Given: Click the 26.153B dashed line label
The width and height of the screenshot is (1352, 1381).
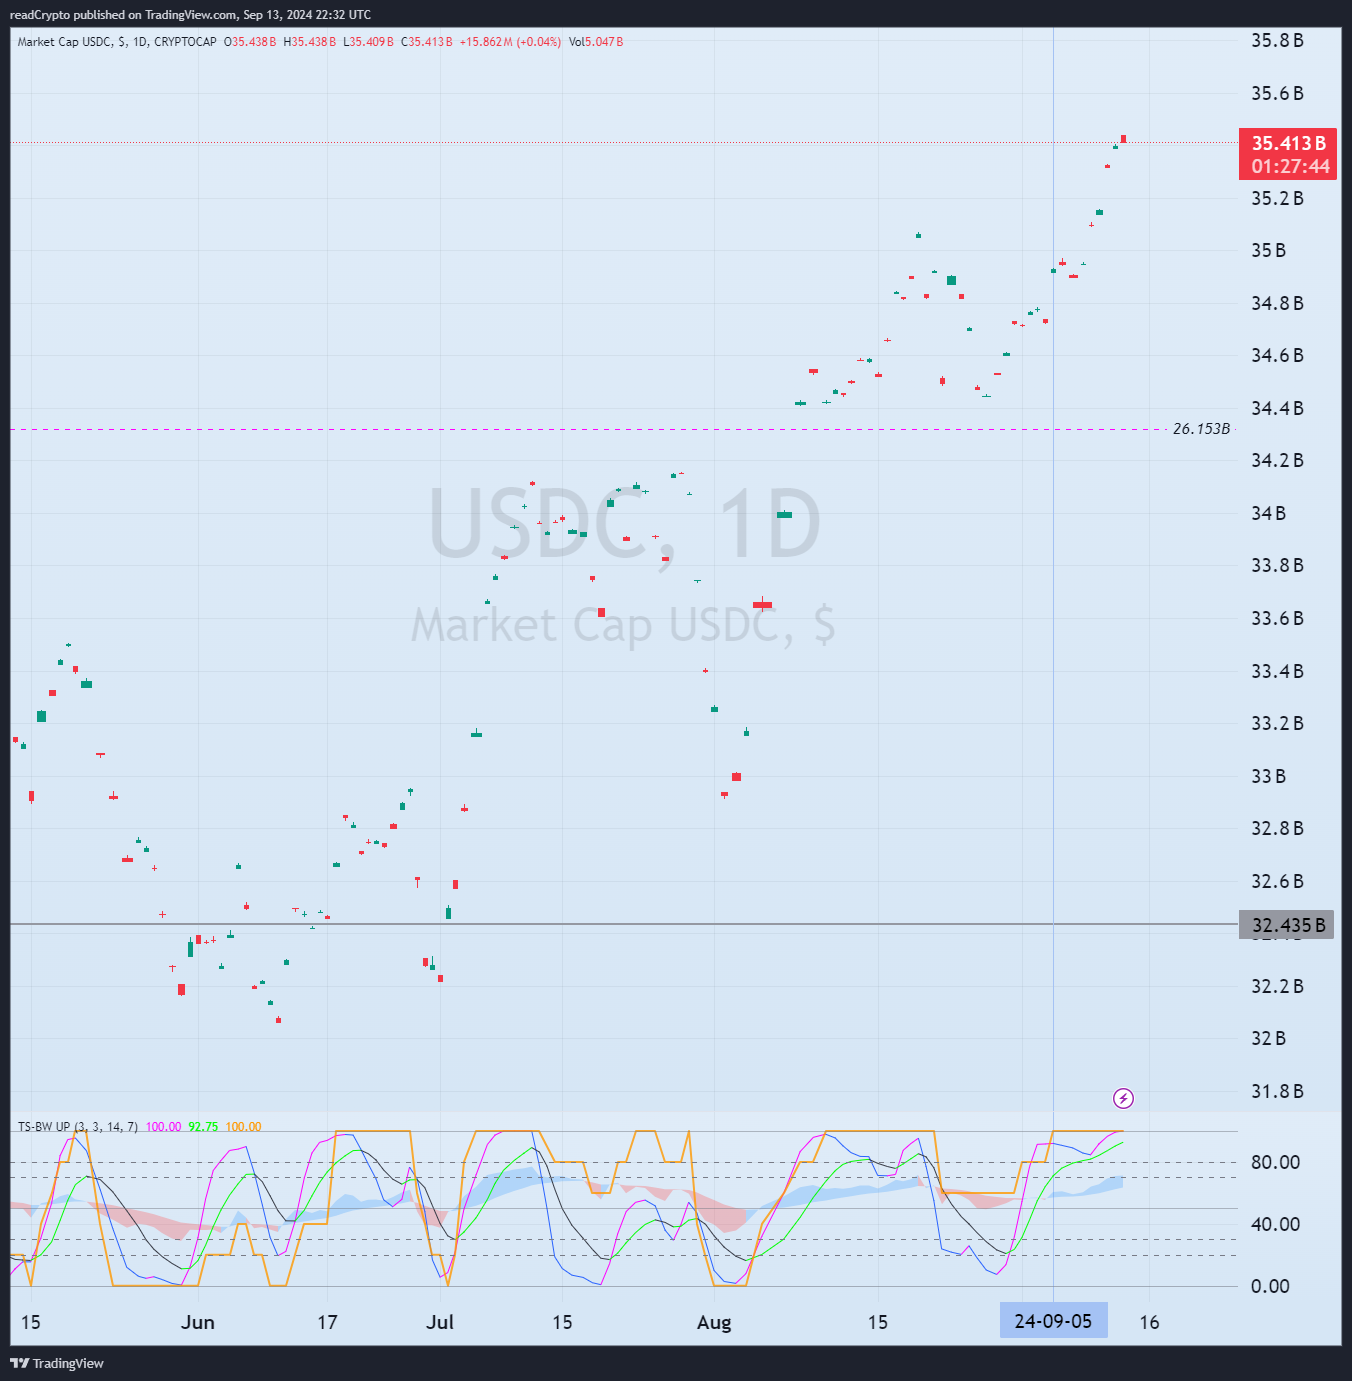Looking at the screenshot, I should pos(1201,429).
